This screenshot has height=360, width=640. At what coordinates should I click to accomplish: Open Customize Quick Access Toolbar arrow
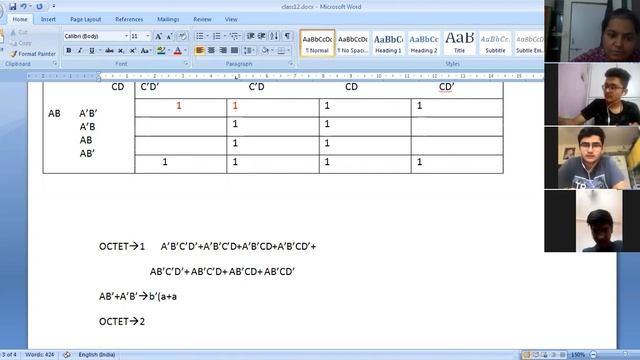click(x=54, y=7)
